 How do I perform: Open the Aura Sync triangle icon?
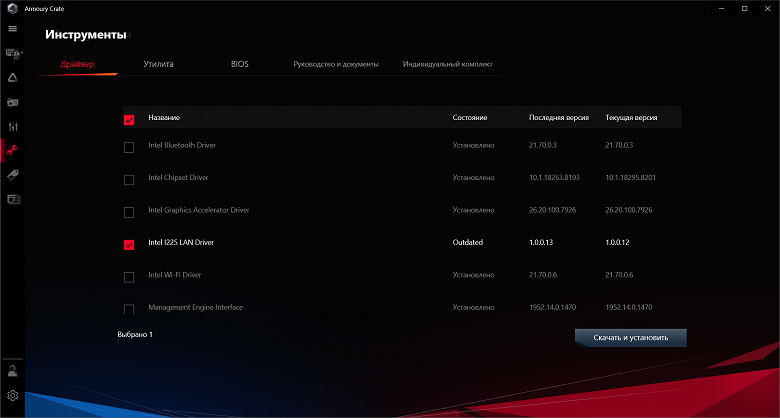point(13,78)
